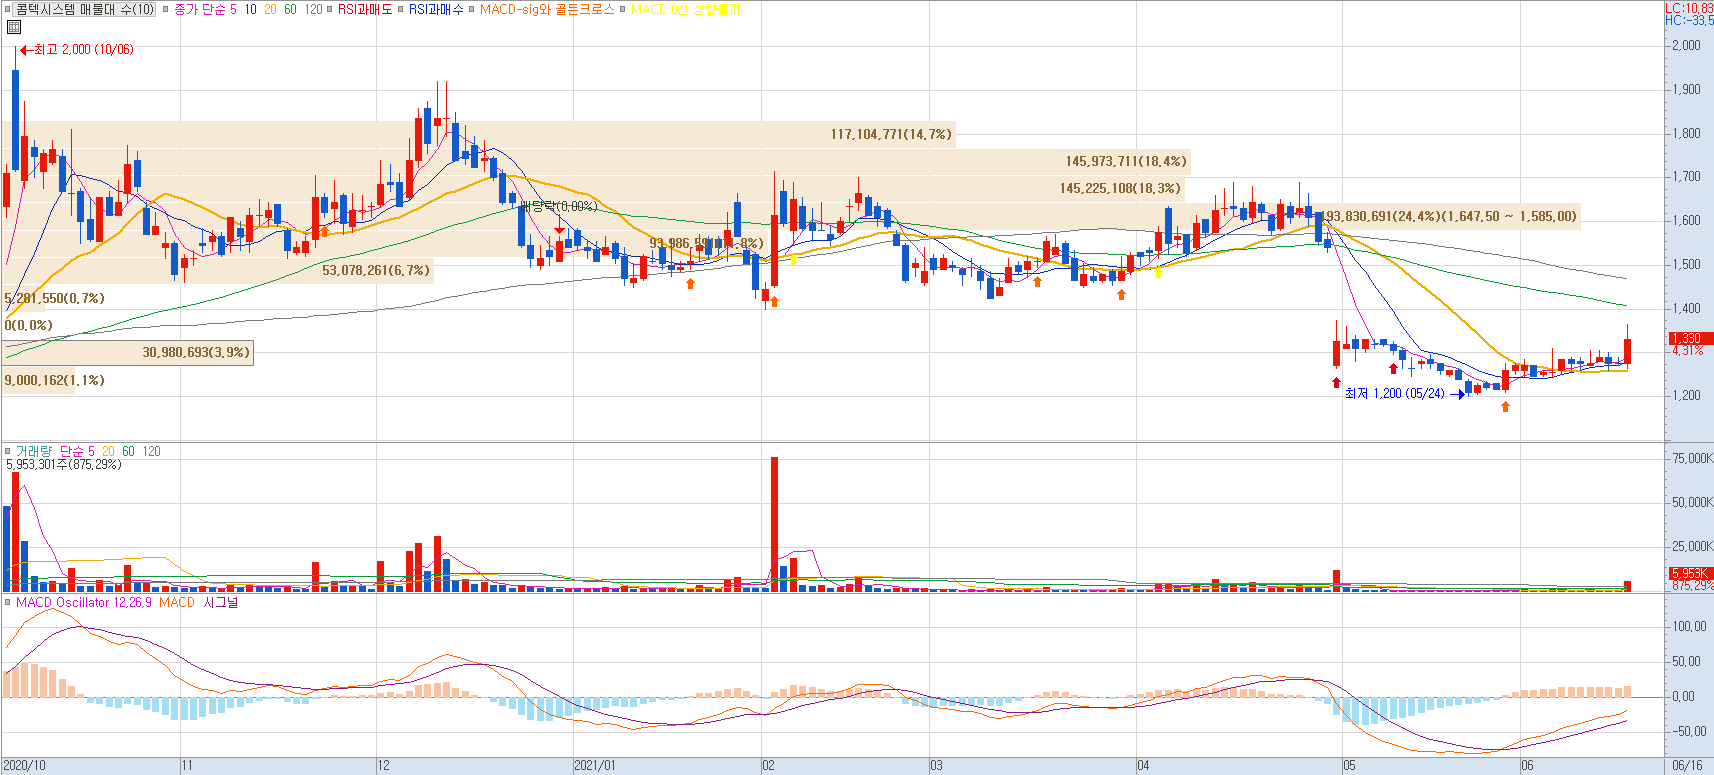Toggle square marker before MACD 0선 상향돌파
The width and height of the screenshot is (1714, 775).
click(622, 9)
